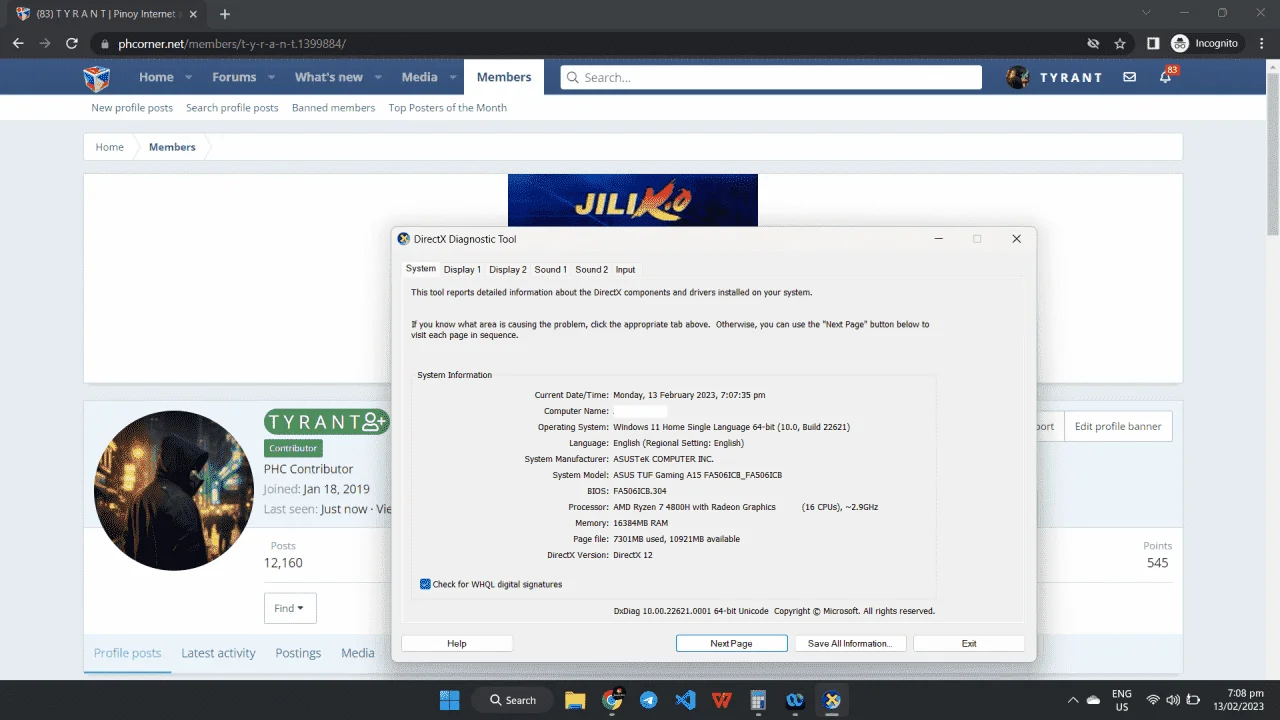The height and width of the screenshot is (720, 1280).
Task: Open a new browser tab
Action: click(225, 14)
